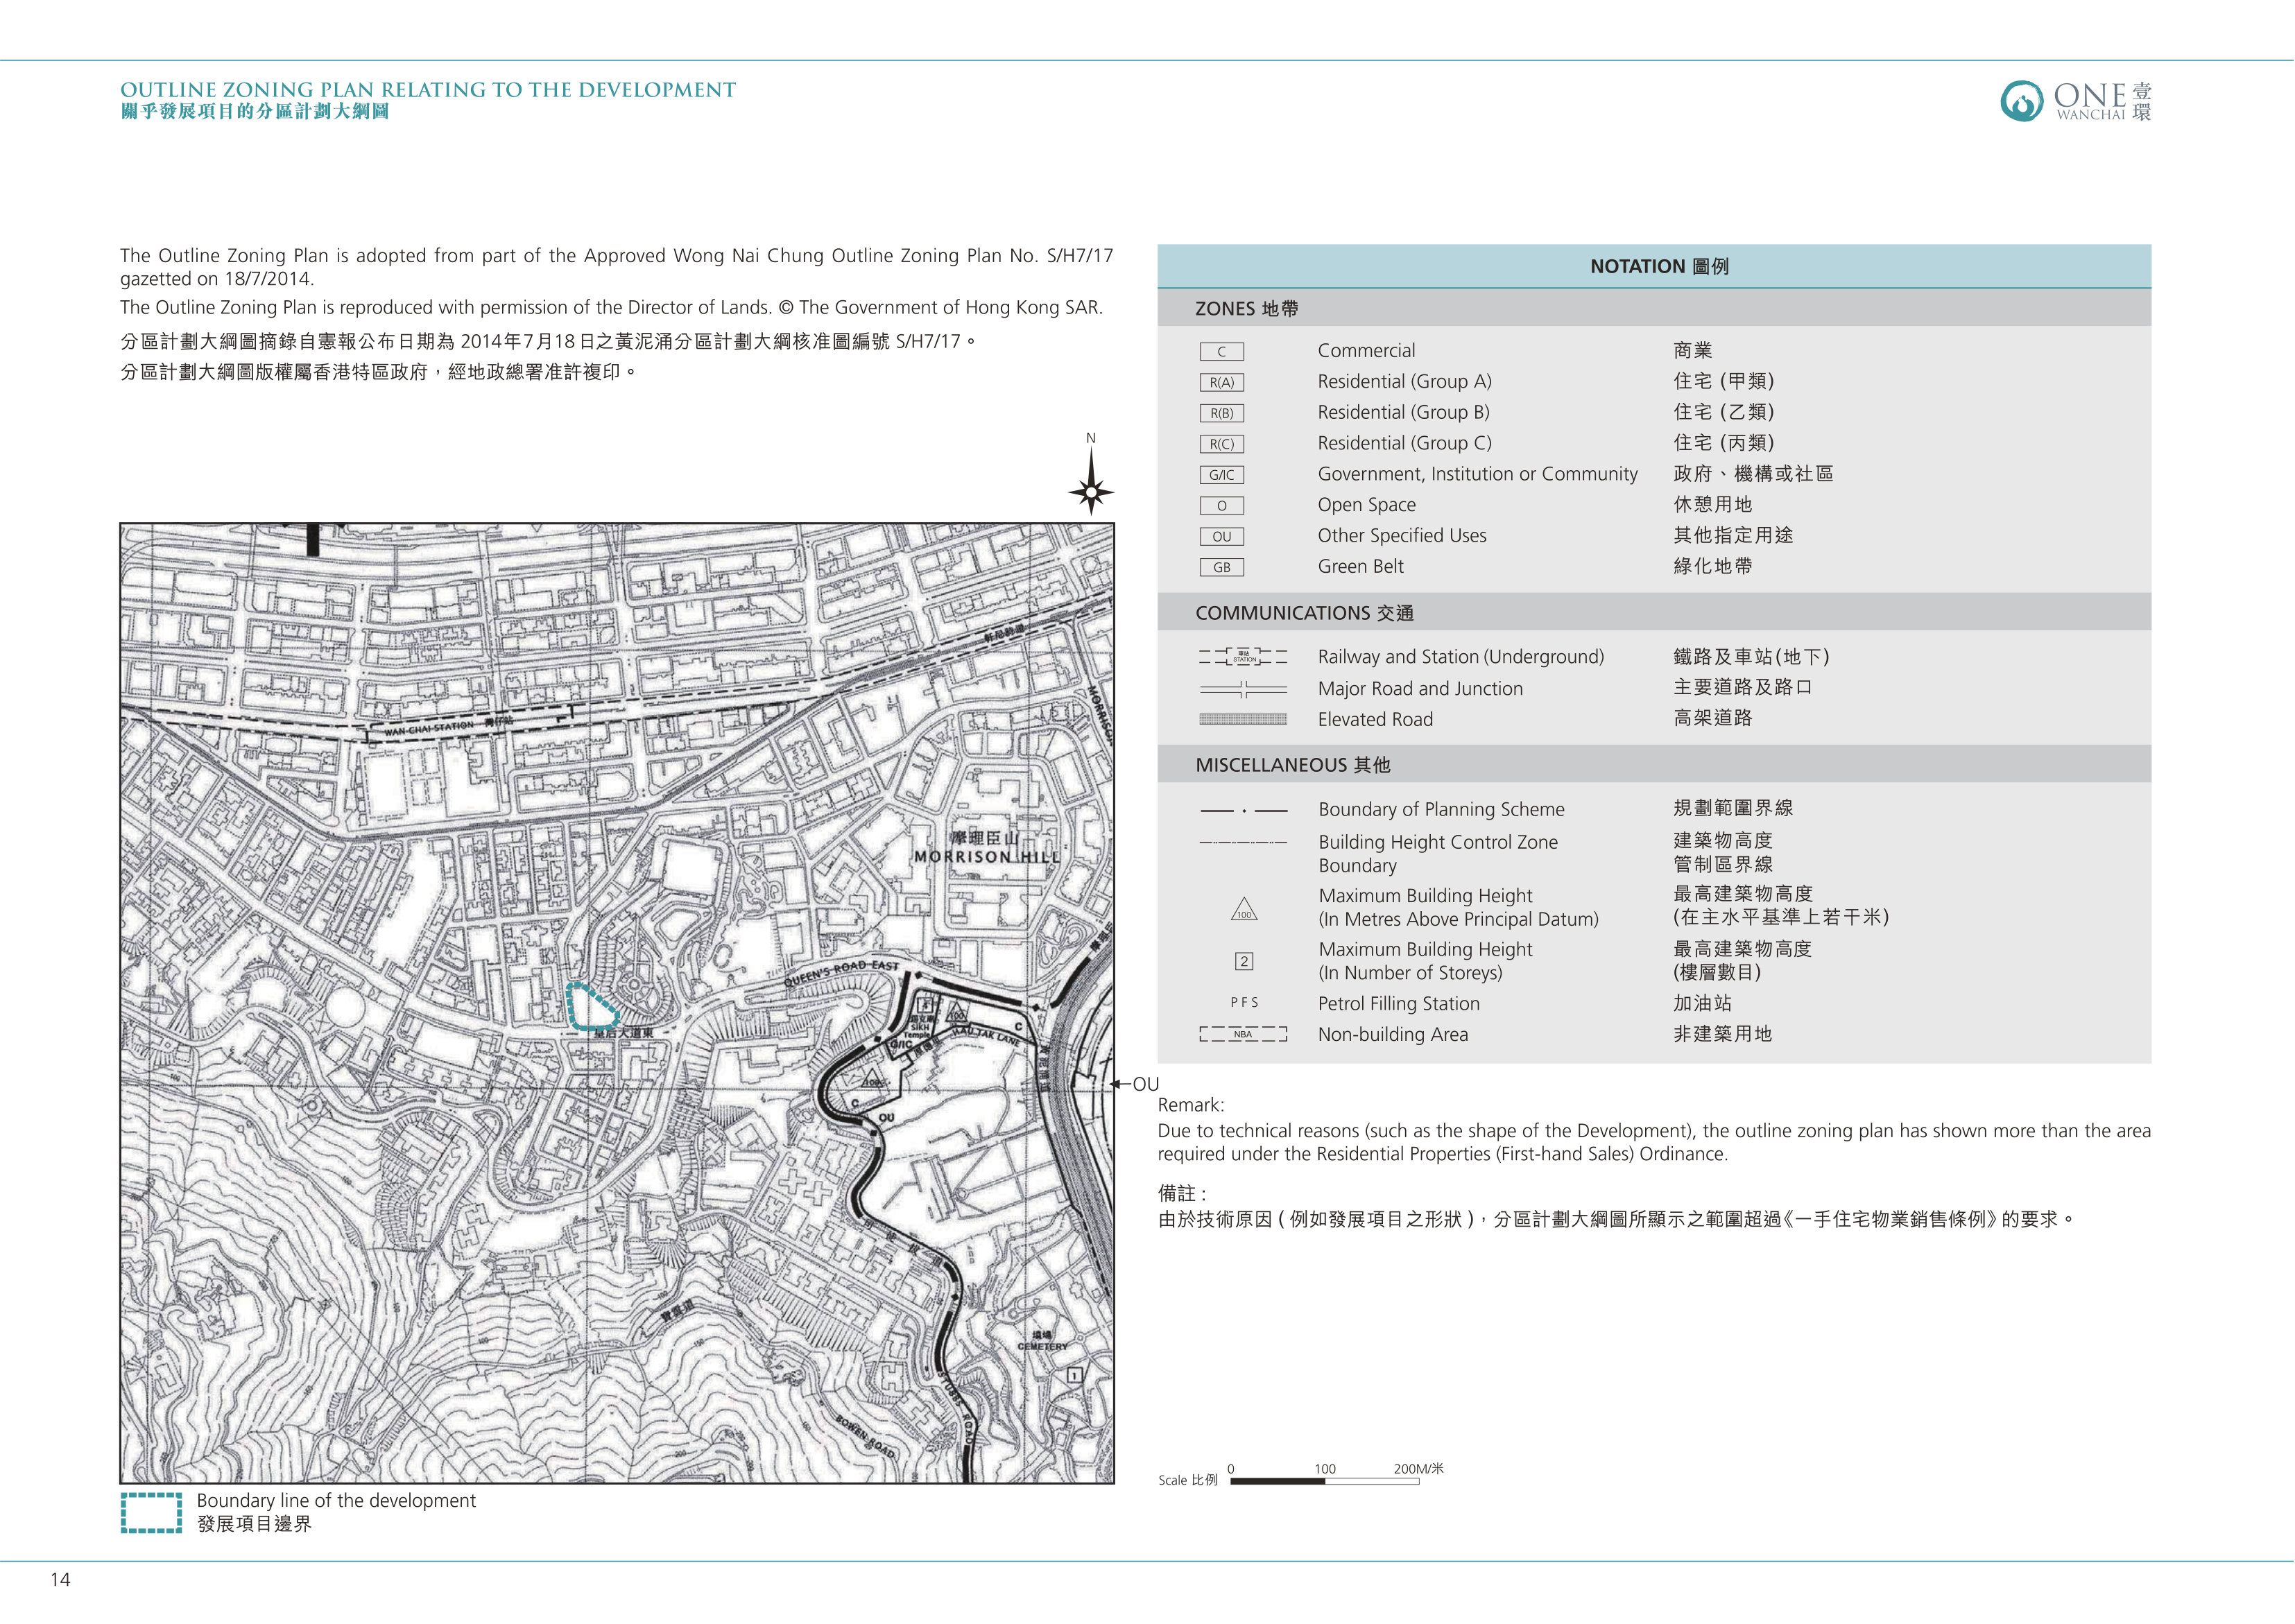Click the dashed development boundary on map

click(592, 1006)
